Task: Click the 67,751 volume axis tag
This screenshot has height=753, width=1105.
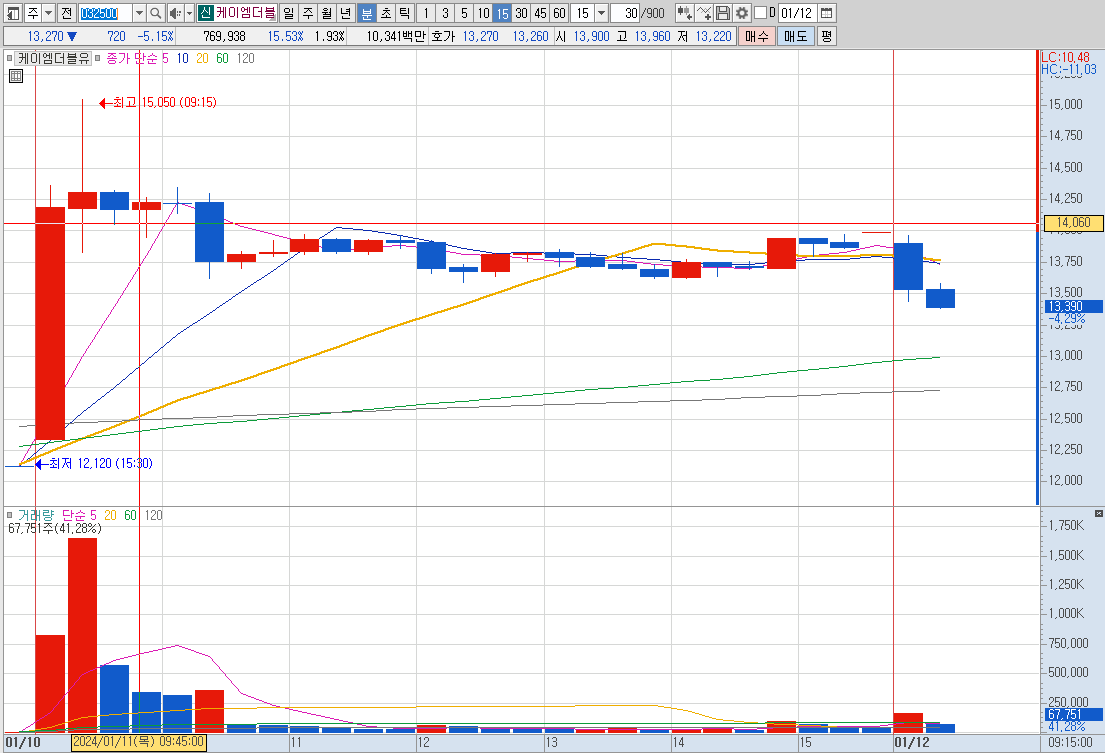Action: tap(1073, 714)
